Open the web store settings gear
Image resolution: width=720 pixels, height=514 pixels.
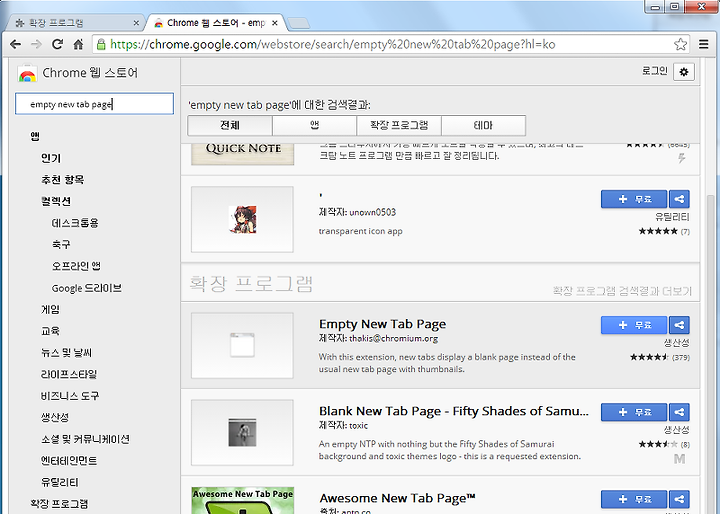pos(684,72)
